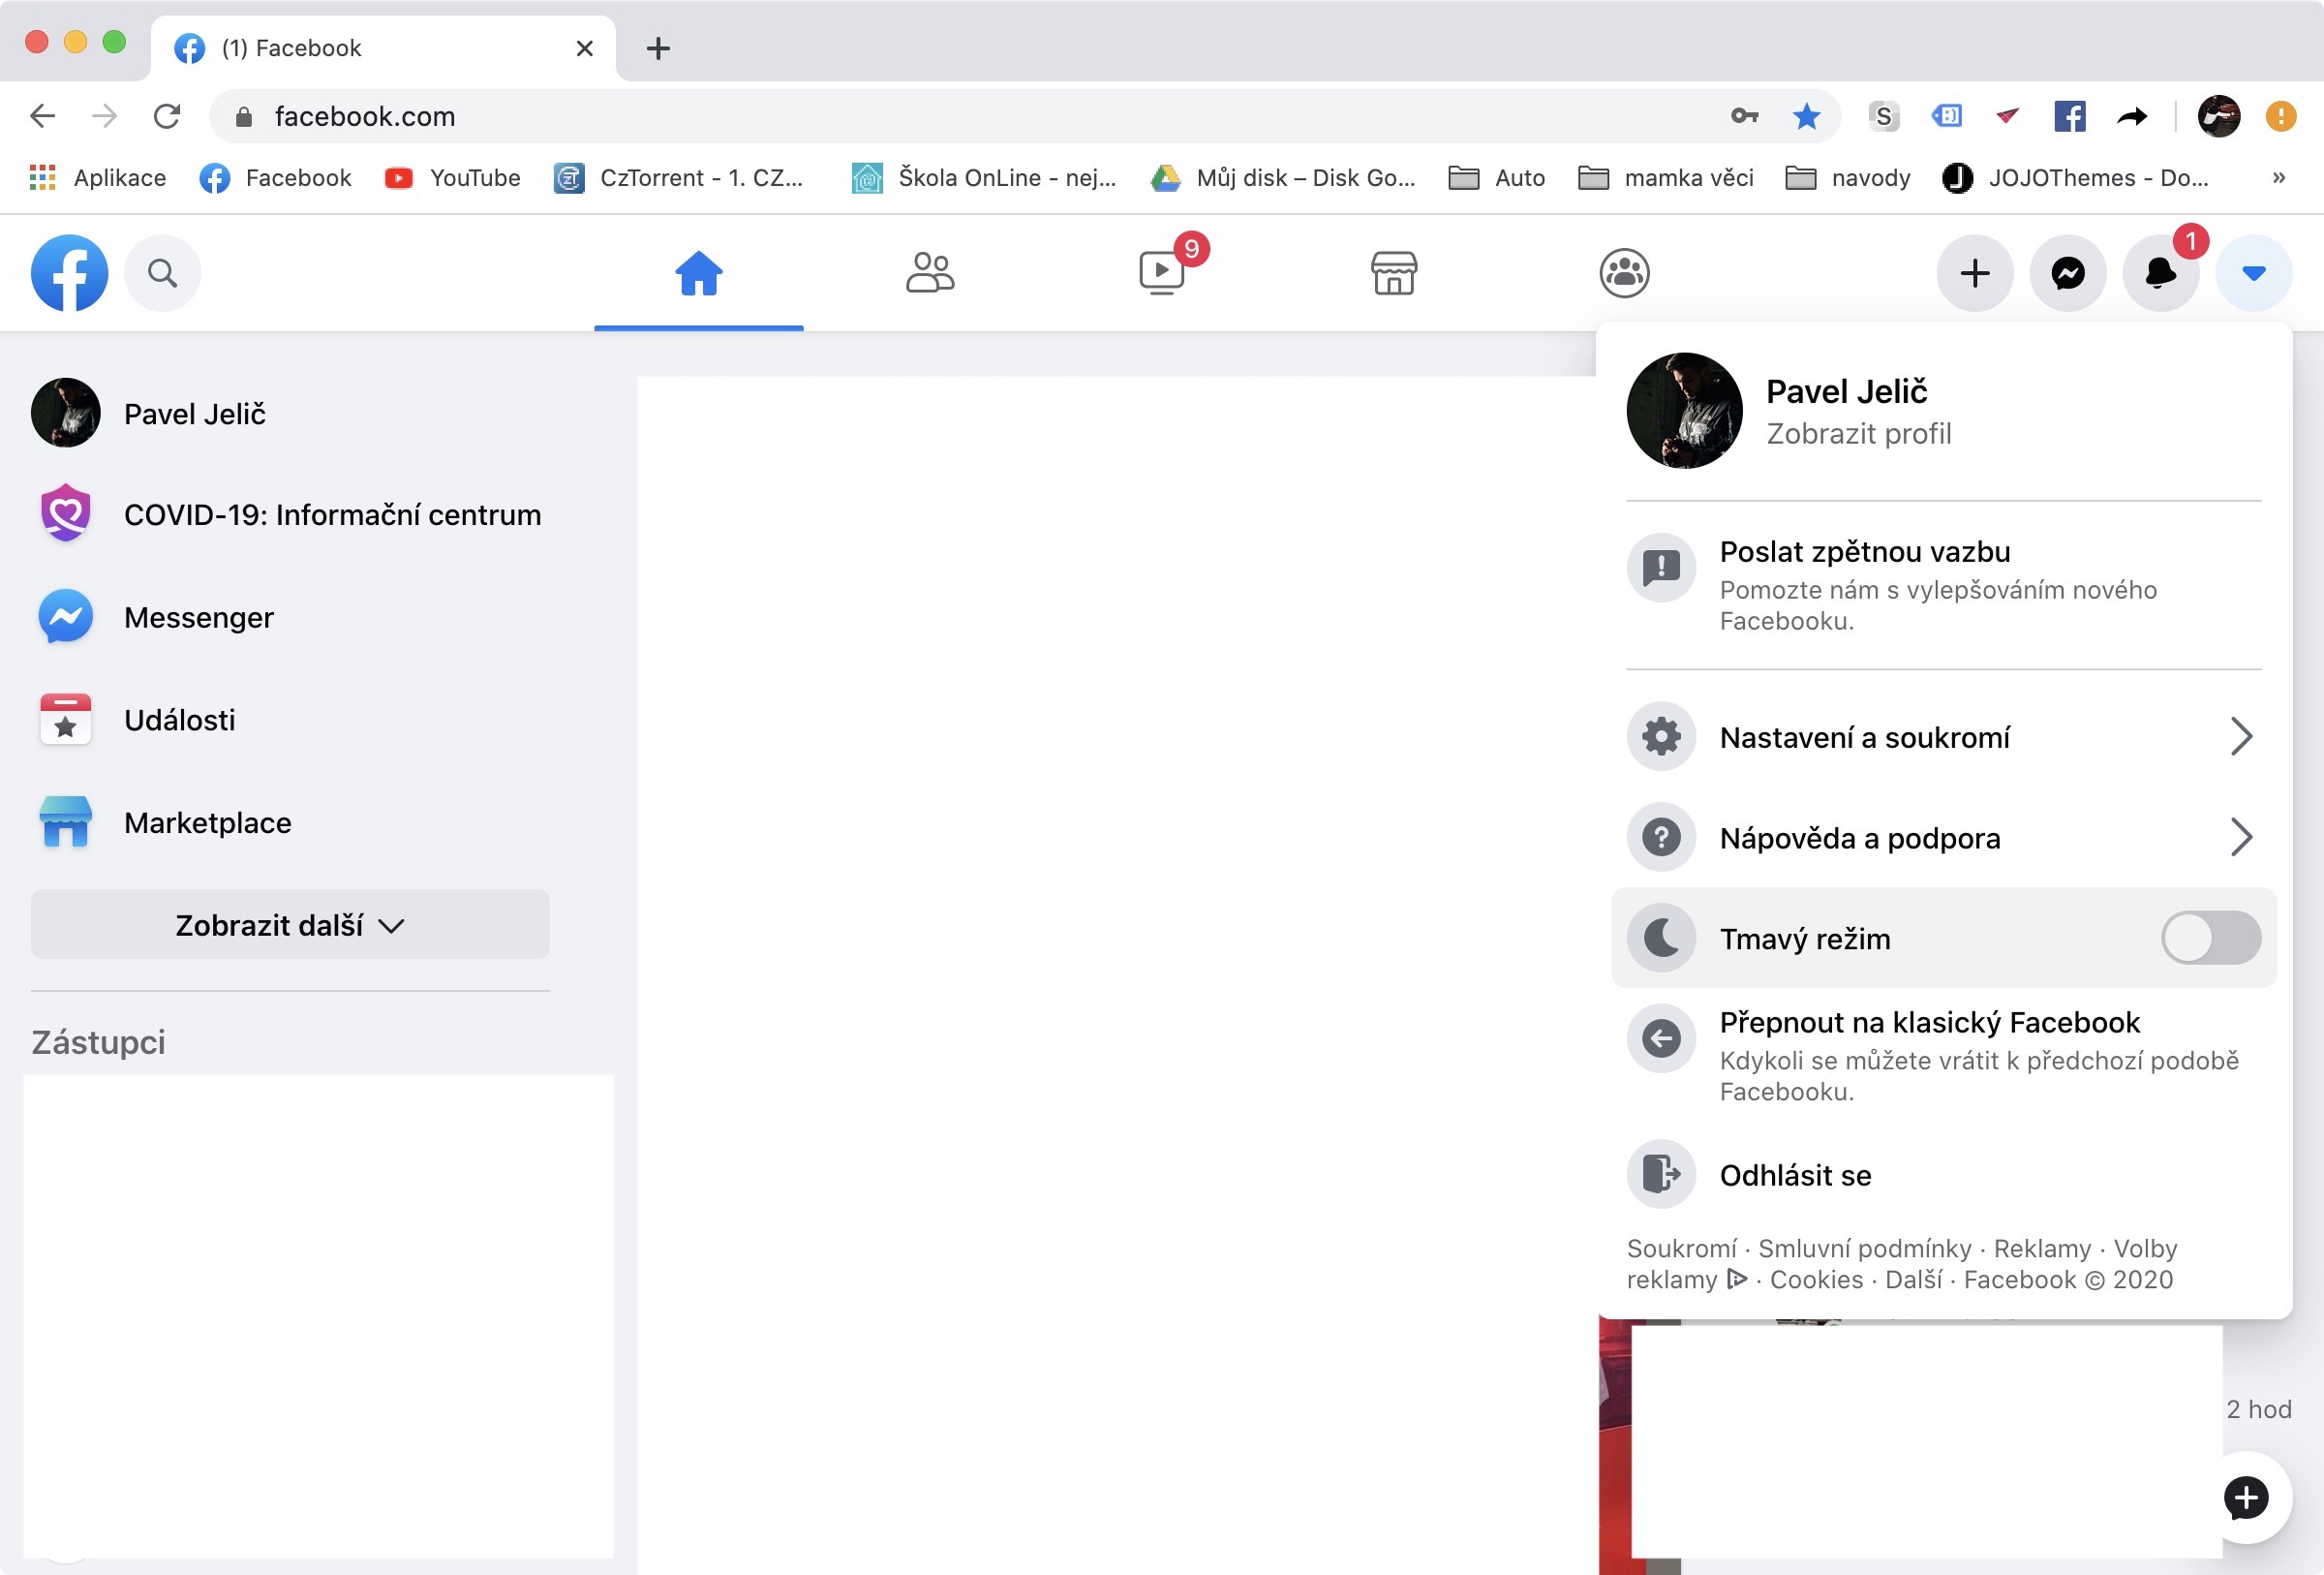The width and height of the screenshot is (2324, 1575).
Task: Open COVID-19 Informační centrum in sidebar
Action: [332, 515]
